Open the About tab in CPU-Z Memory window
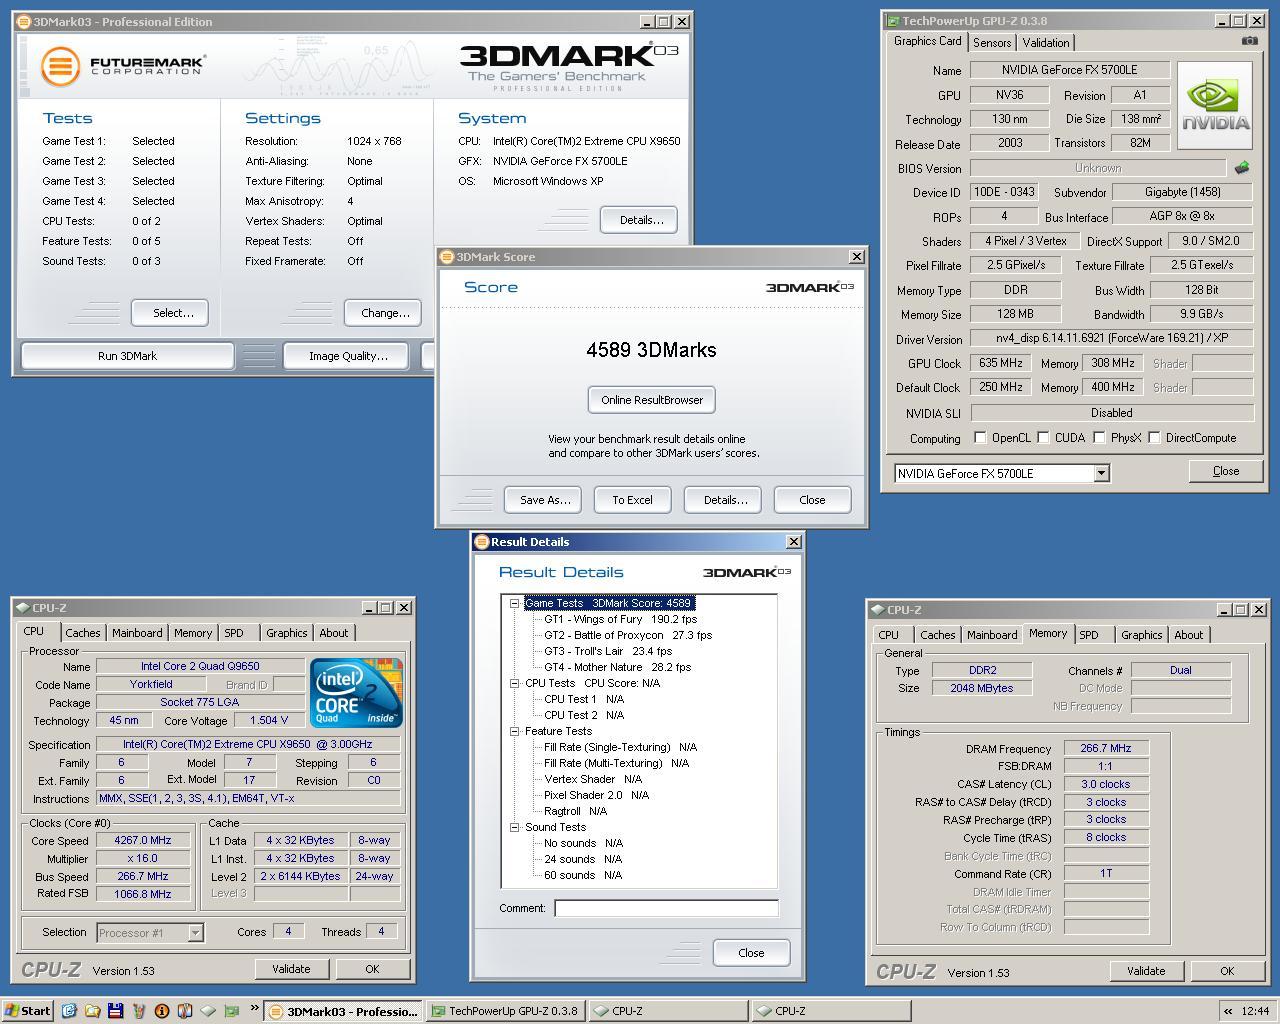 pos(1188,635)
